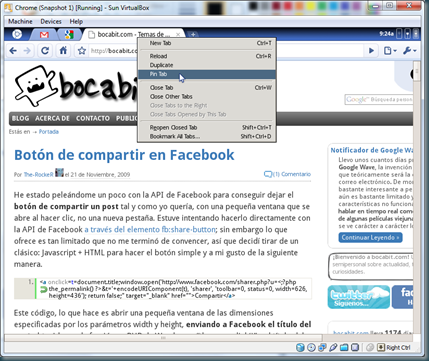Bookmark this page with the star icon
This screenshot has width=429, height=361.
[x=82, y=51]
